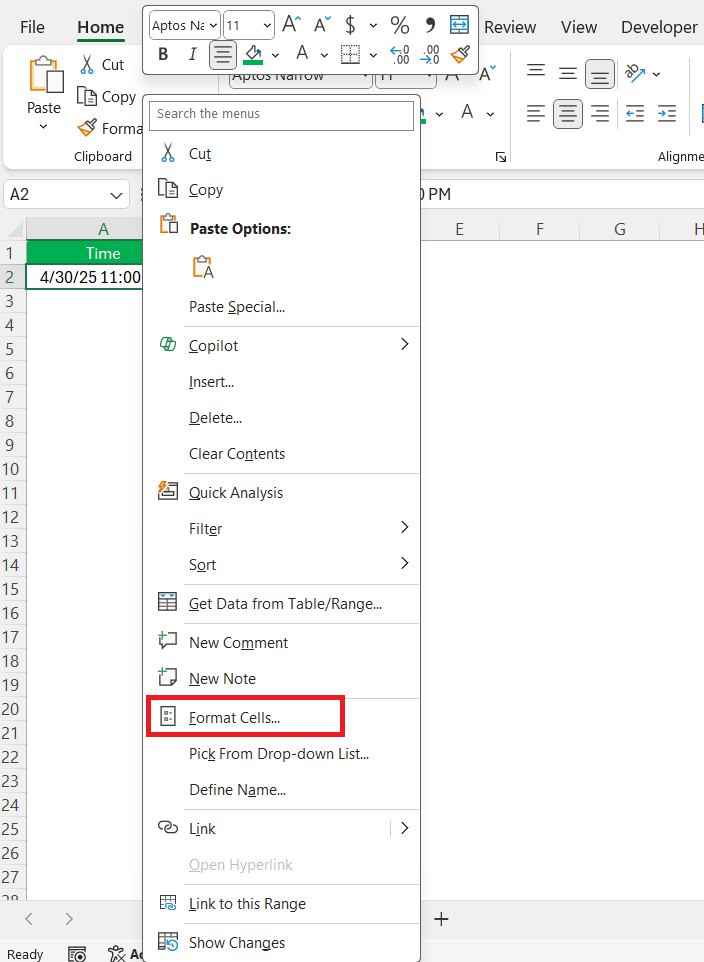Open Format Cells dialog from context menu
The image size is (704, 962).
(x=281, y=717)
